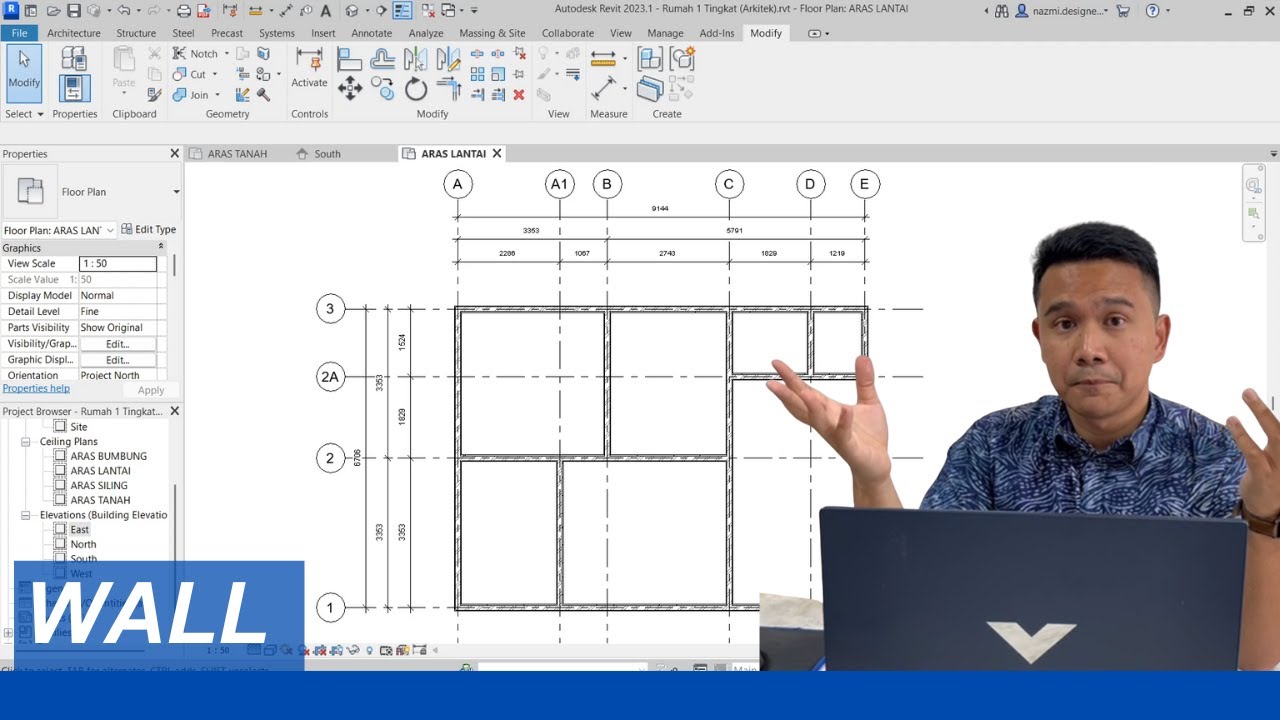Click the red Delete icon
Screen dimensions: 1280x720
pos(519,95)
